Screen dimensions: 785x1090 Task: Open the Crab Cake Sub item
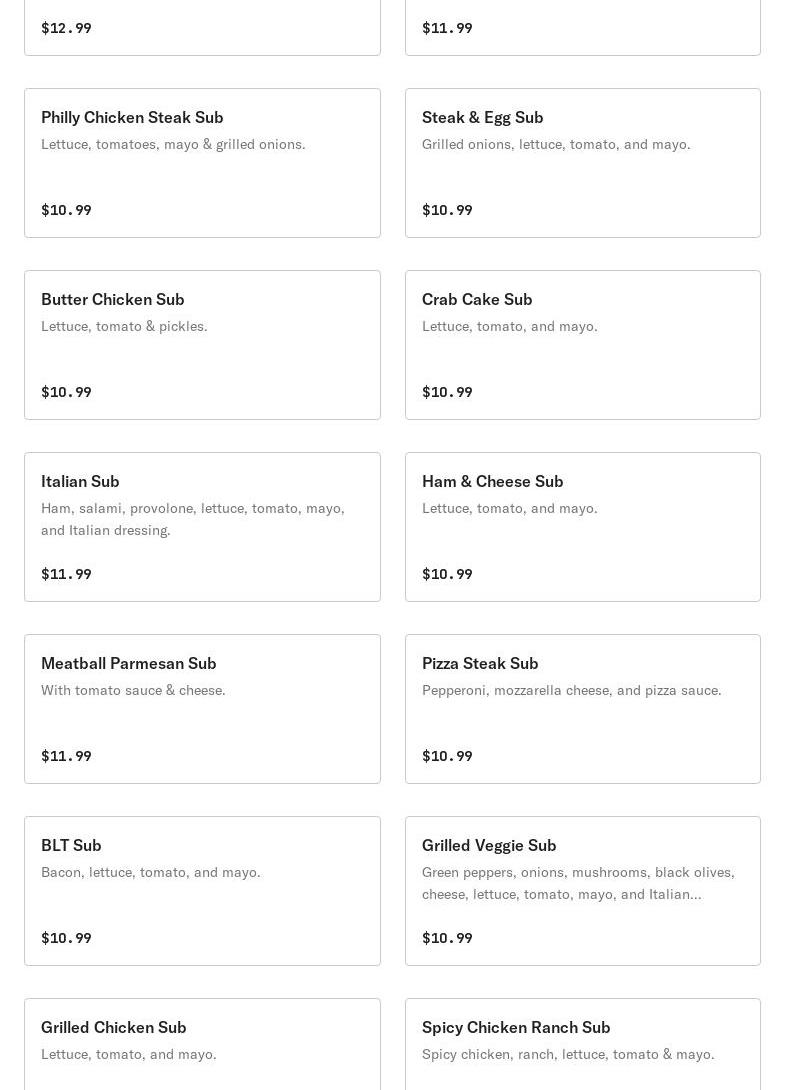click(x=477, y=299)
